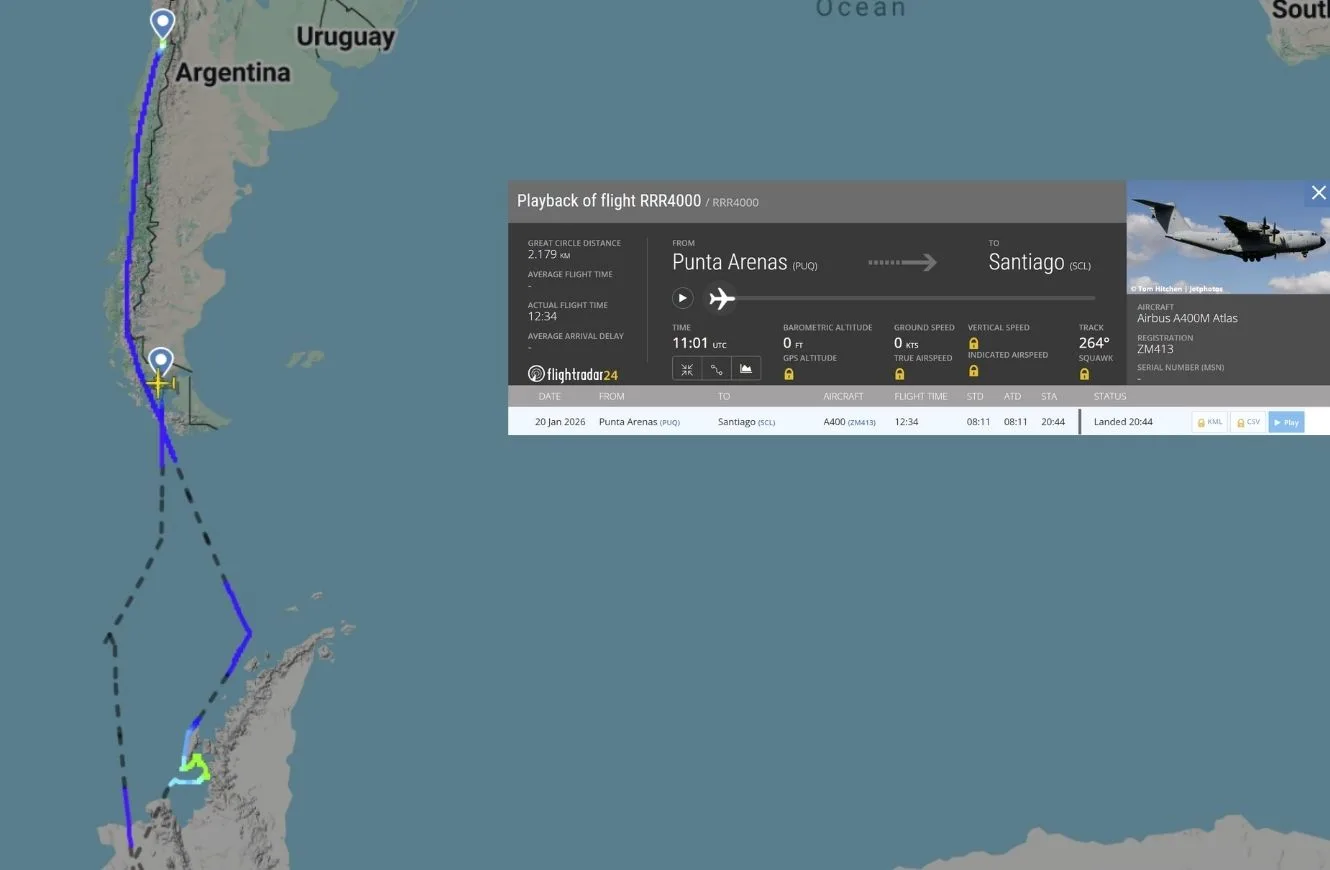The height and width of the screenshot is (870, 1330).
Task: Unlock INDICATED AIRSPEED with its lock icon
Action: click(x=973, y=371)
